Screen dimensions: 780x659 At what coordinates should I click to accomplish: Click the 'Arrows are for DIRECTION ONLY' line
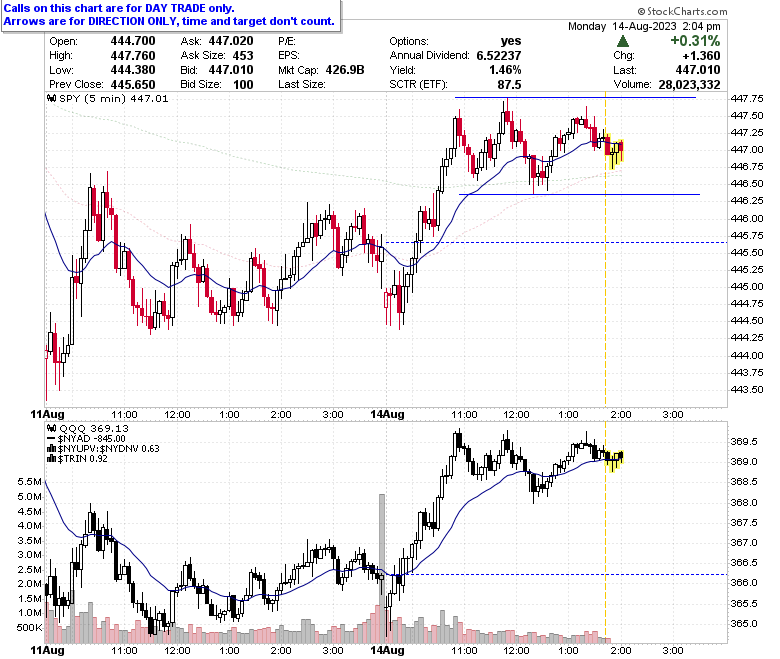(x=169, y=21)
